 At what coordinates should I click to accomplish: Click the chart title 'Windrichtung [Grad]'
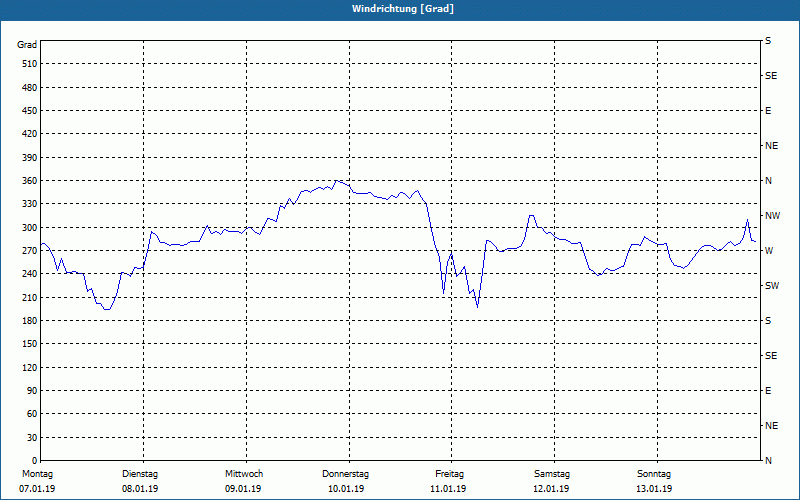[x=403, y=9]
